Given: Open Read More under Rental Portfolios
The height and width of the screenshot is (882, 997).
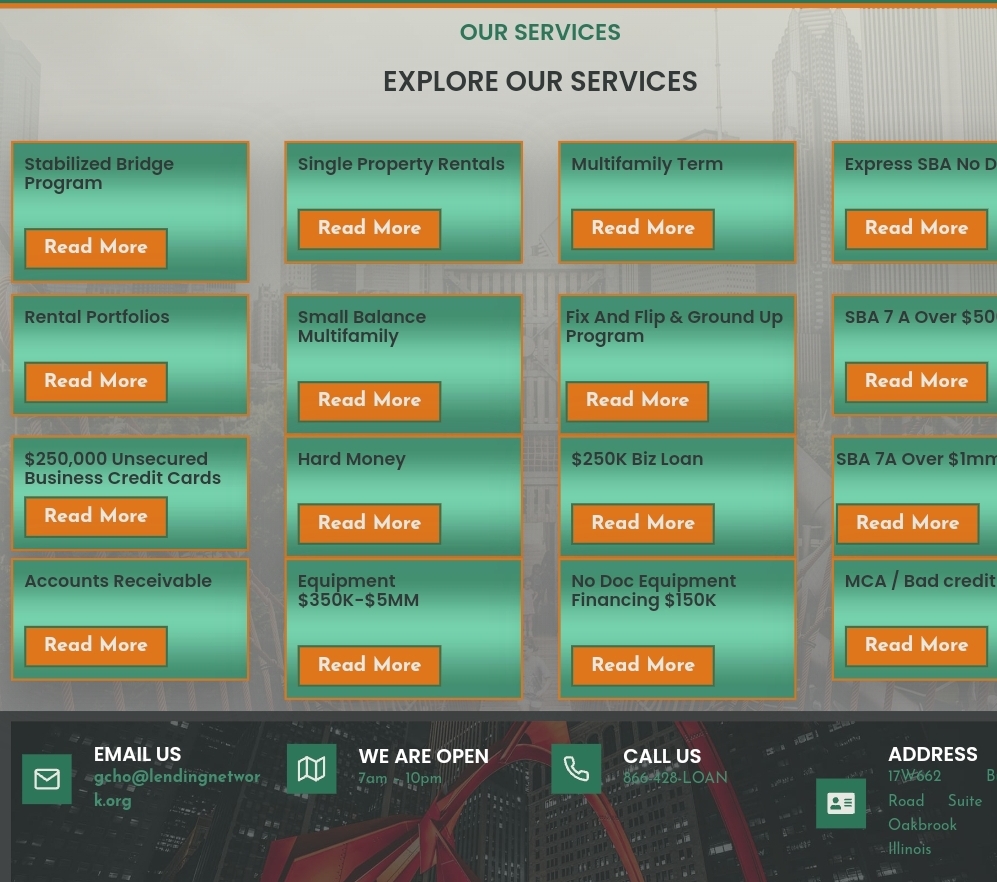Looking at the screenshot, I should coord(95,382).
